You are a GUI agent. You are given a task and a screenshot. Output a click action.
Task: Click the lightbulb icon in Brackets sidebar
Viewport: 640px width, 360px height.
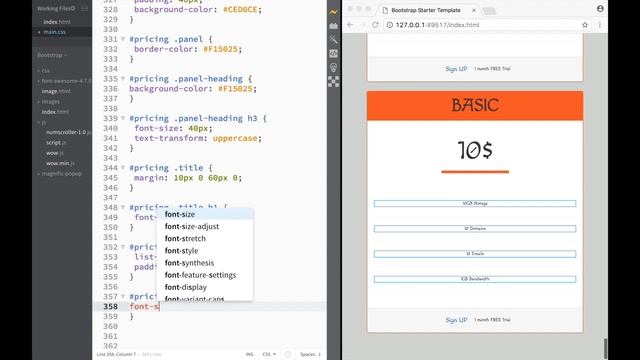click(x=333, y=67)
